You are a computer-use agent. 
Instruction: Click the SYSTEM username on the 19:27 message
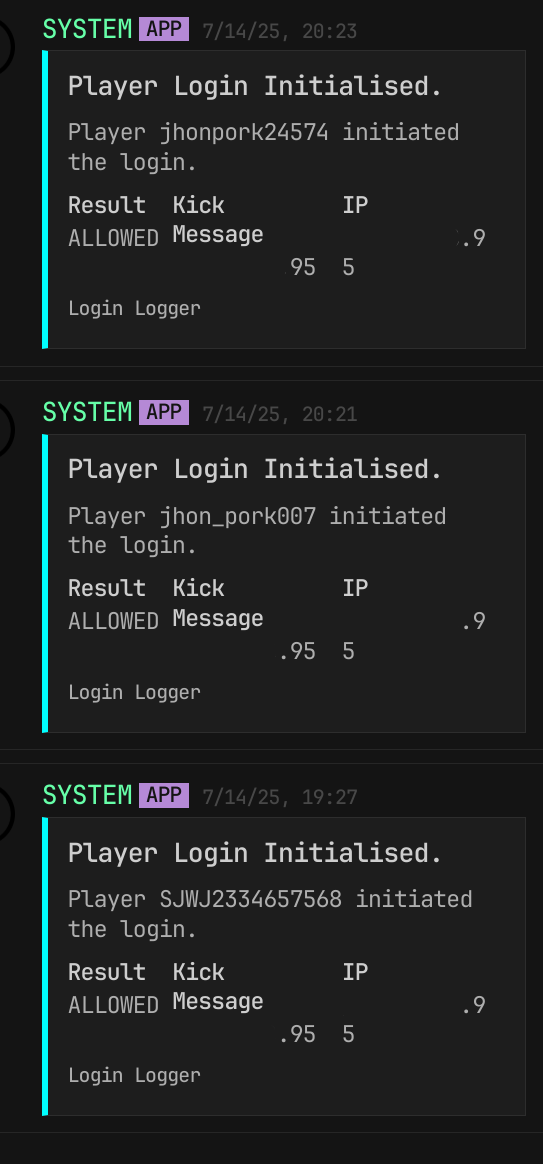pos(87,796)
